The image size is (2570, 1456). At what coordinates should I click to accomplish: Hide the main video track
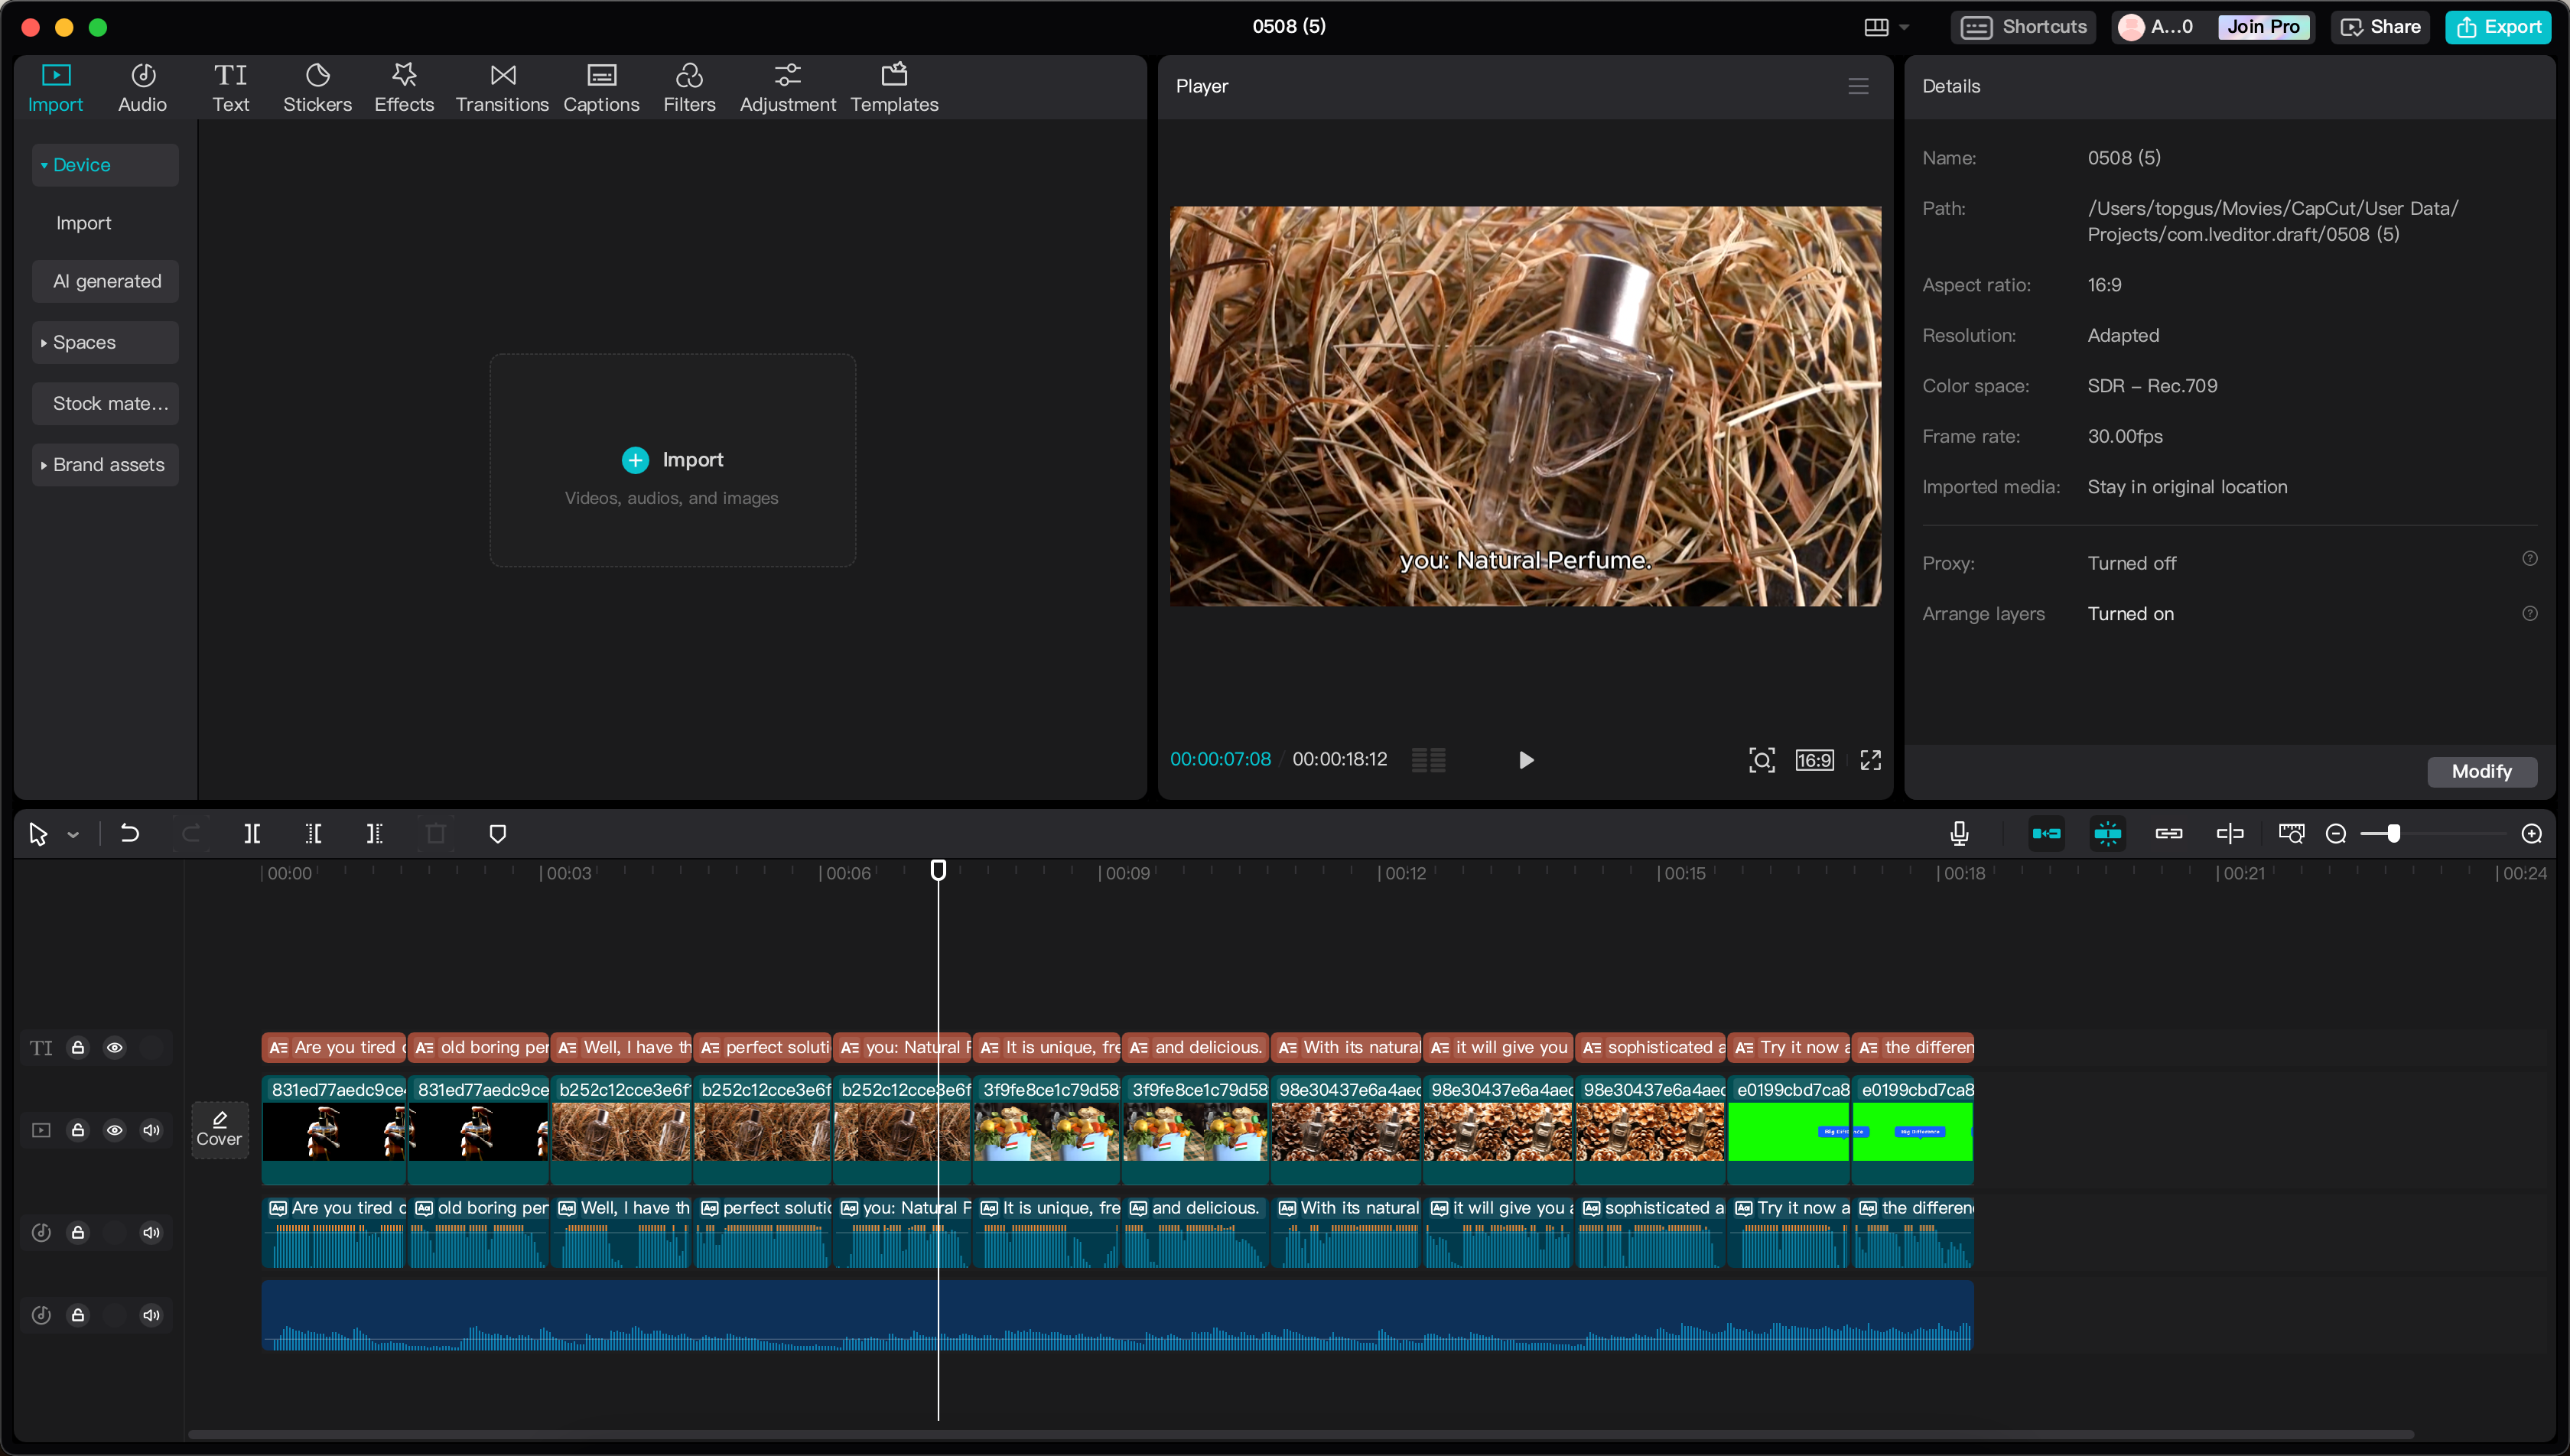115,1130
